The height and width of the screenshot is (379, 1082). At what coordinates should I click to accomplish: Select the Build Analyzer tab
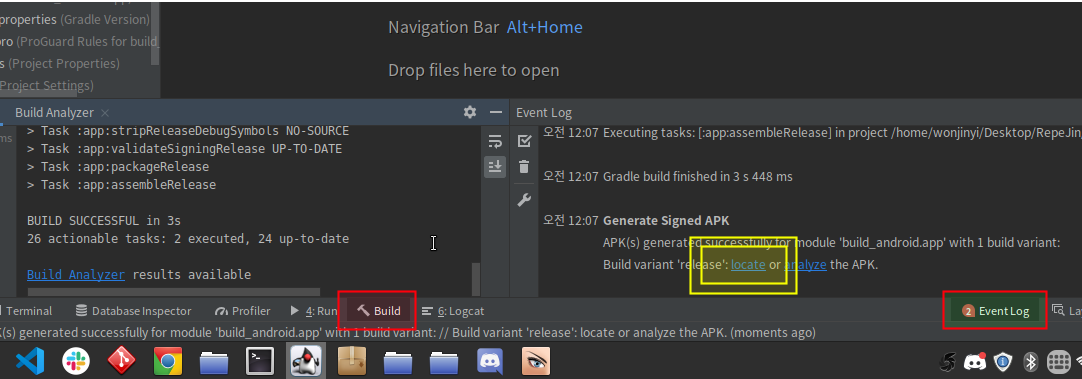pyautogui.click(x=55, y=113)
